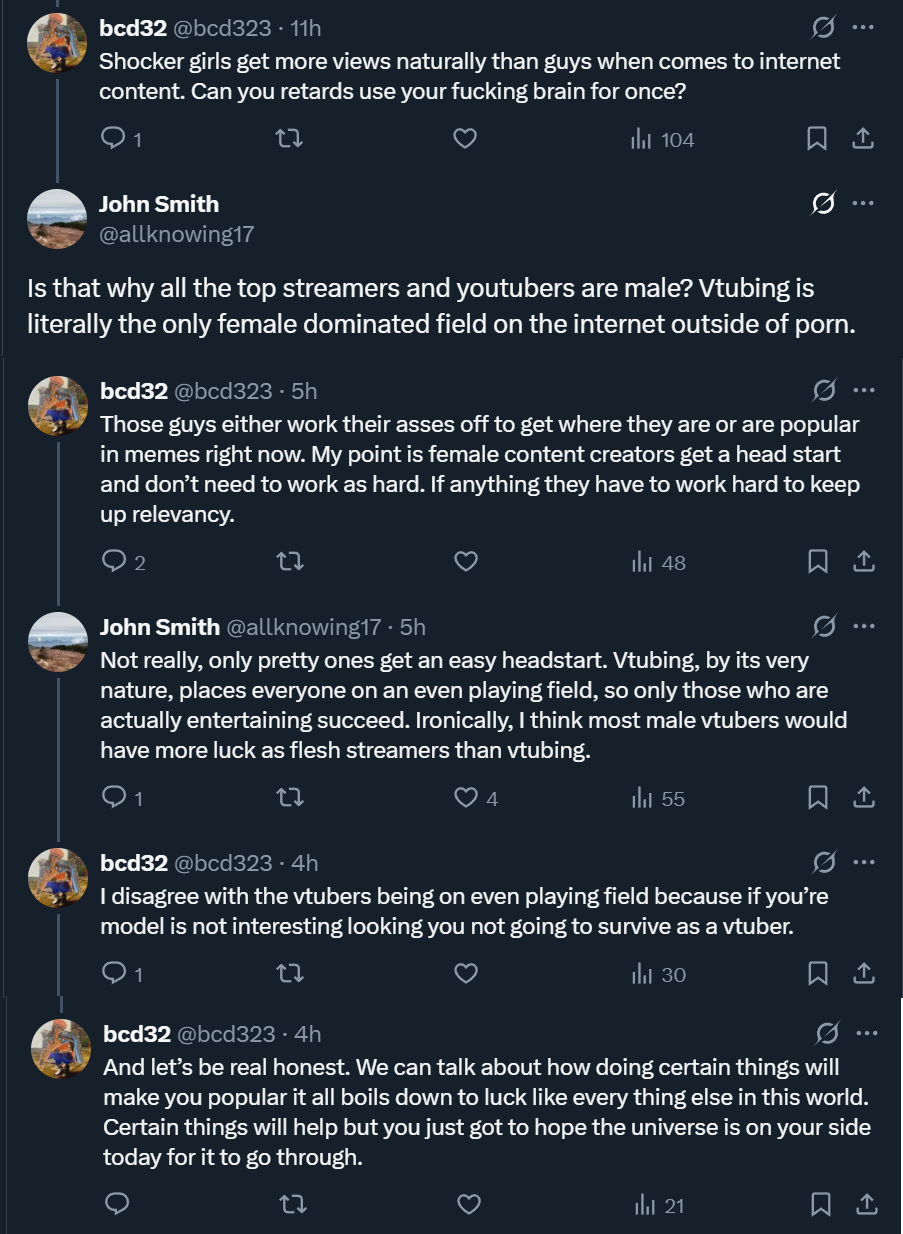The height and width of the screenshot is (1234, 903).
Task: Like John Smith's reply with 4 likes
Action: click(476, 798)
